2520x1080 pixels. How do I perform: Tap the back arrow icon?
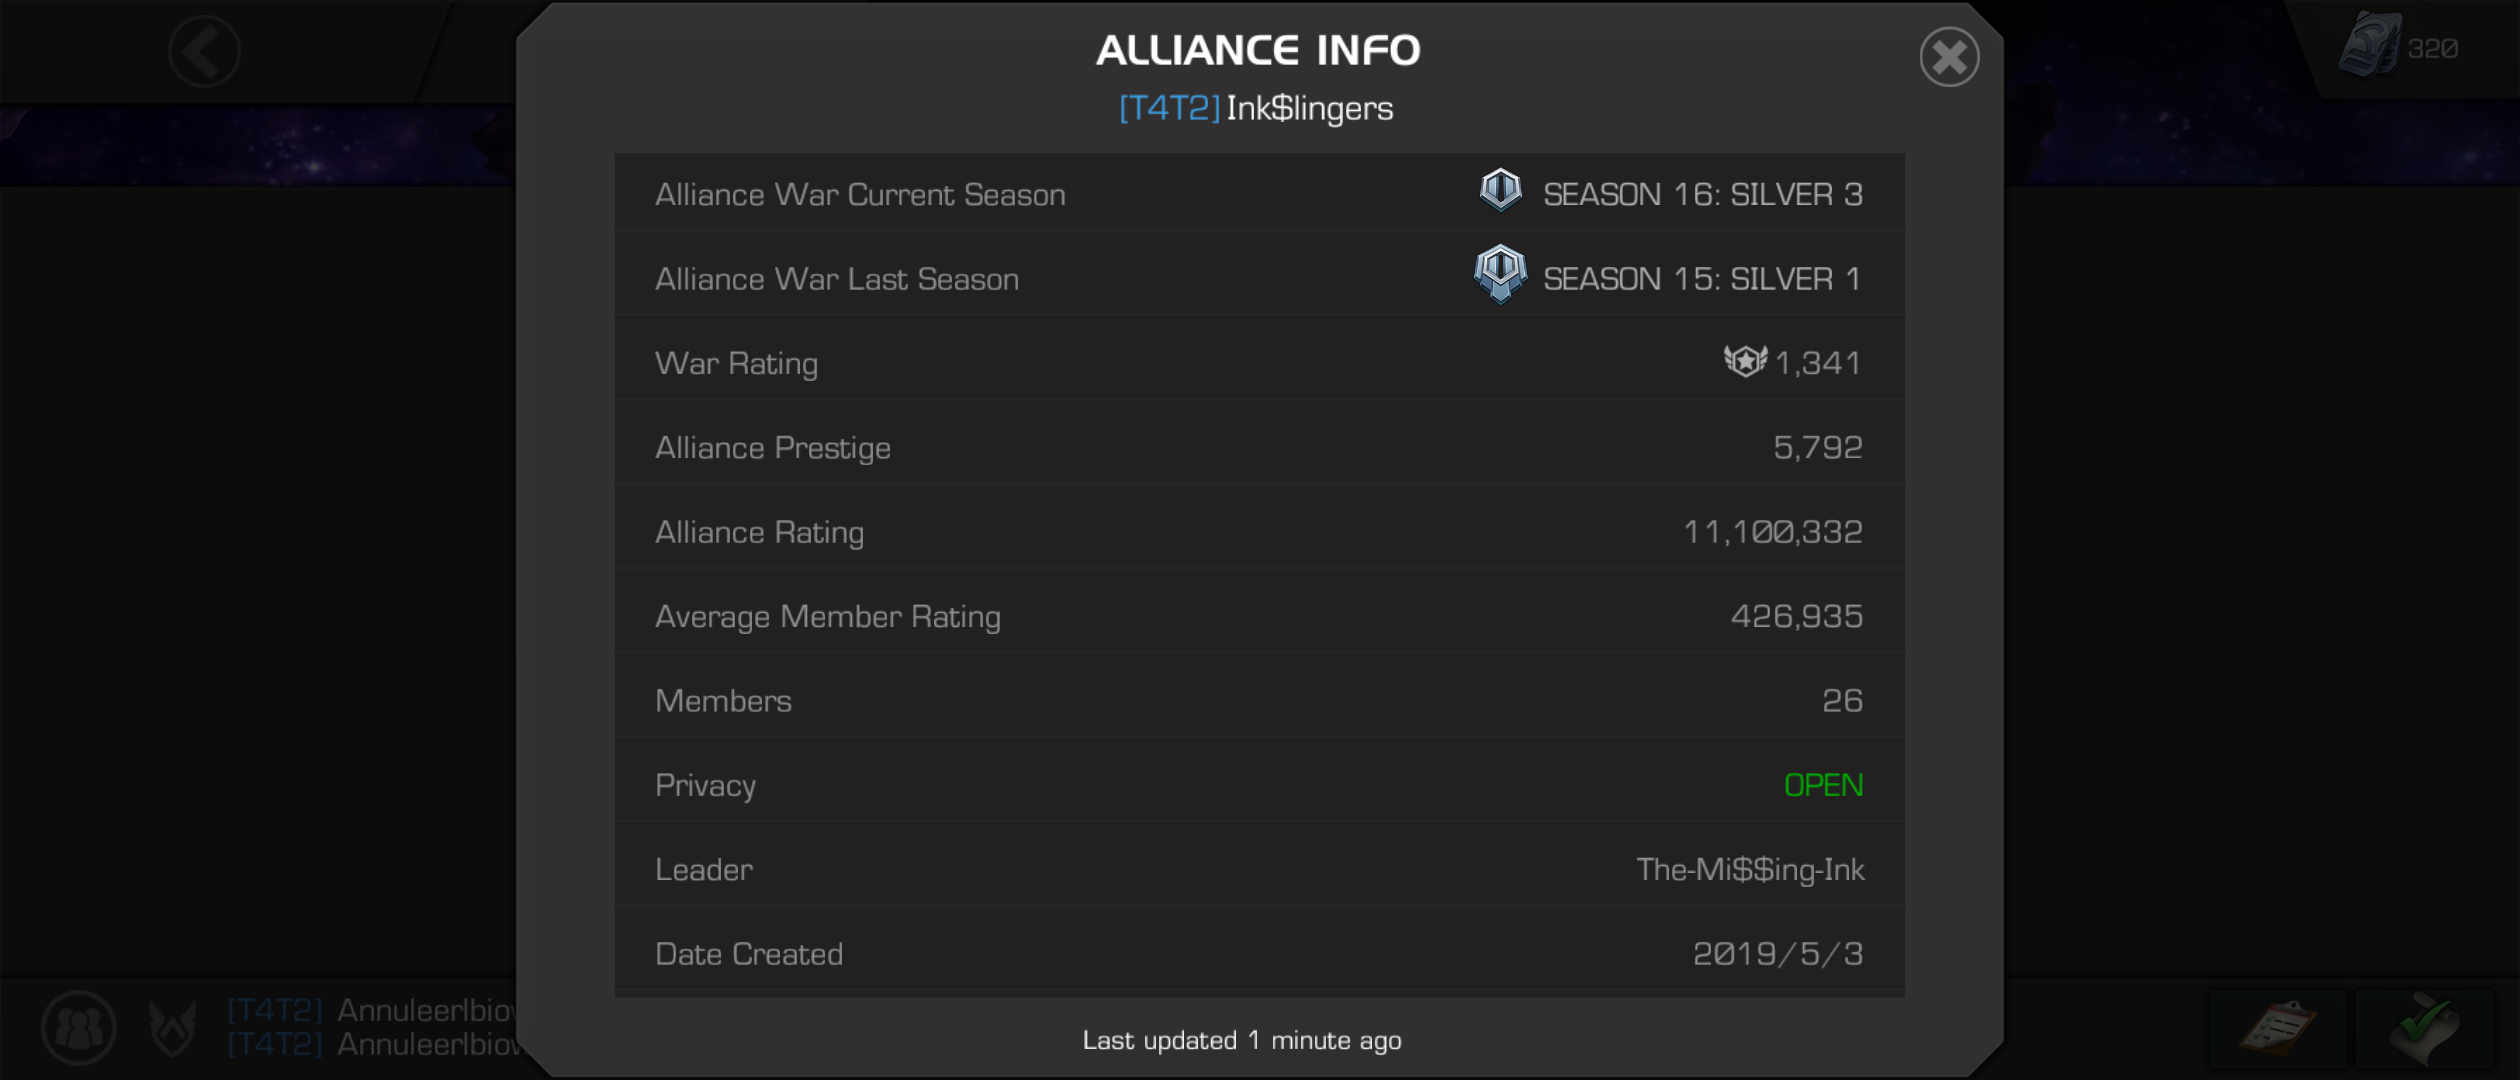[204, 51]
